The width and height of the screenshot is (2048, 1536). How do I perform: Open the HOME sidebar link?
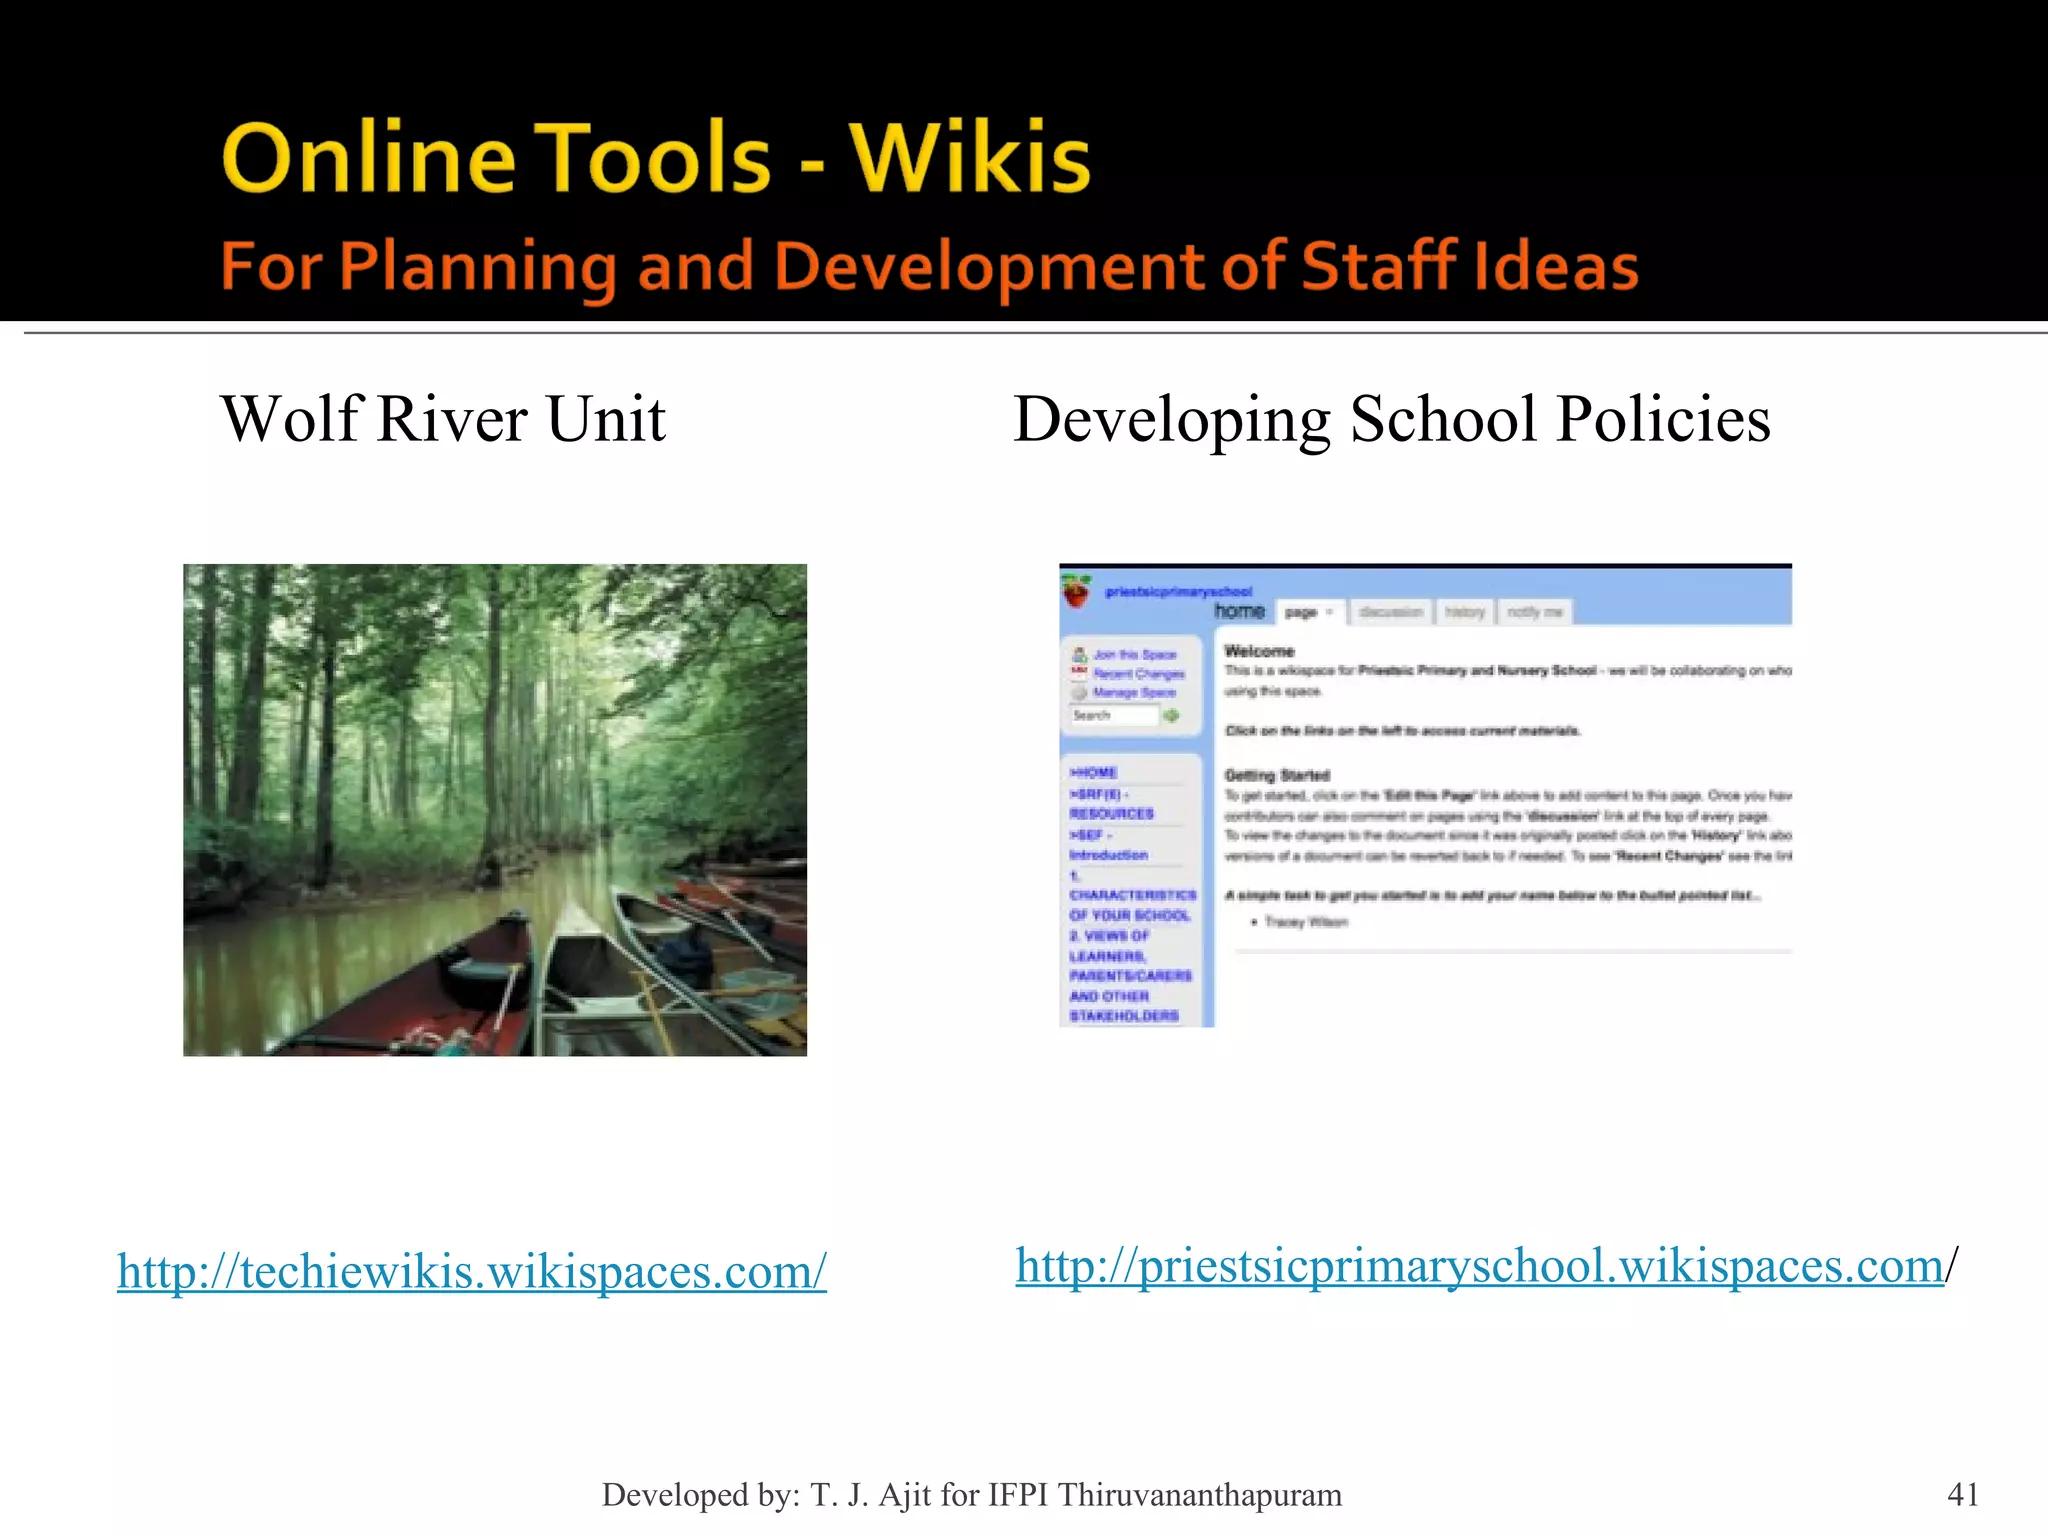(1093, 773)
